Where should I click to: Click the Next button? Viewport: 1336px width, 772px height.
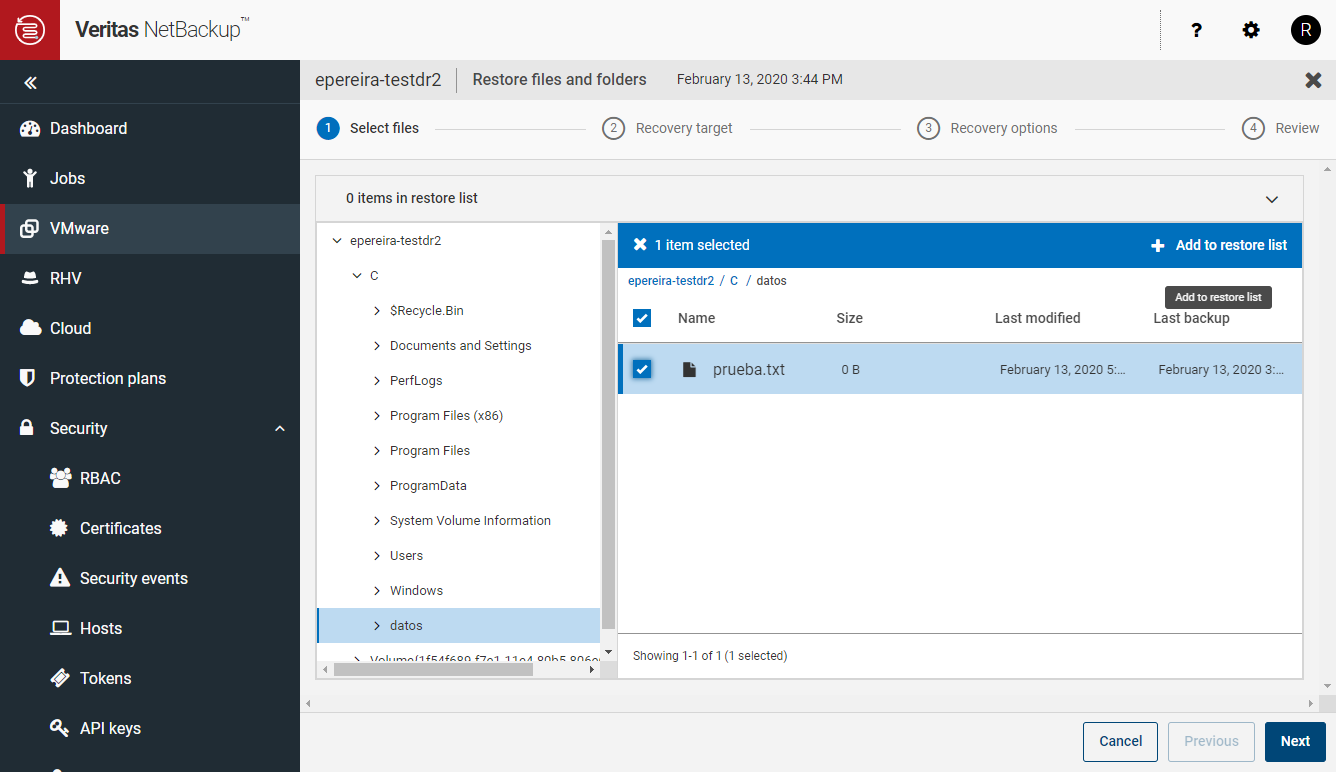[1295, 742]
